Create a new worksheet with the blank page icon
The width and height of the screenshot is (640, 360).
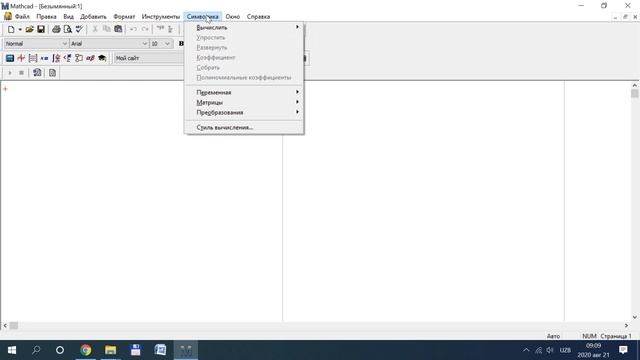(x=11, y=29)
